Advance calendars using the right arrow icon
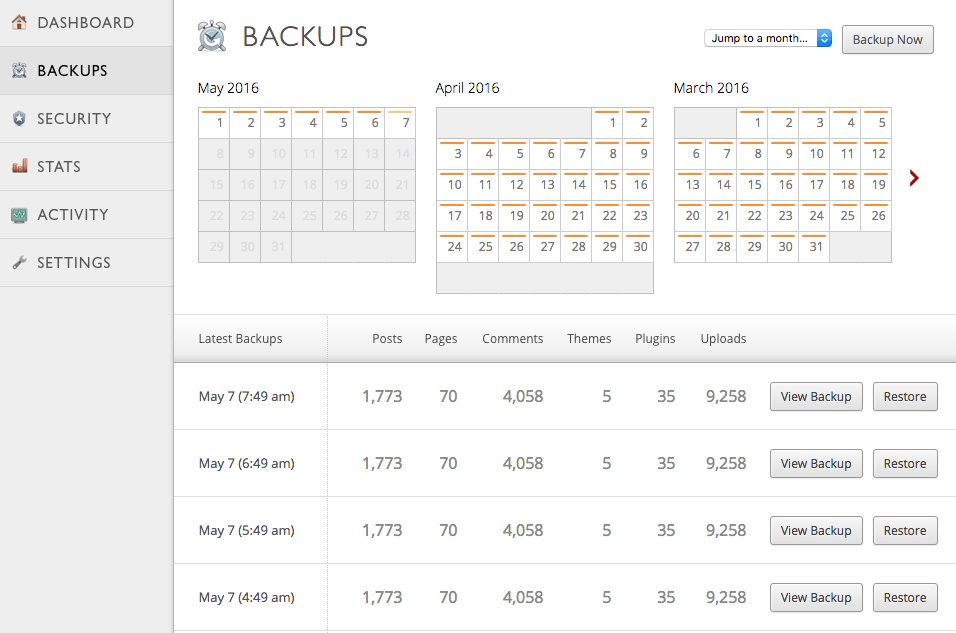 click(913, 177)
